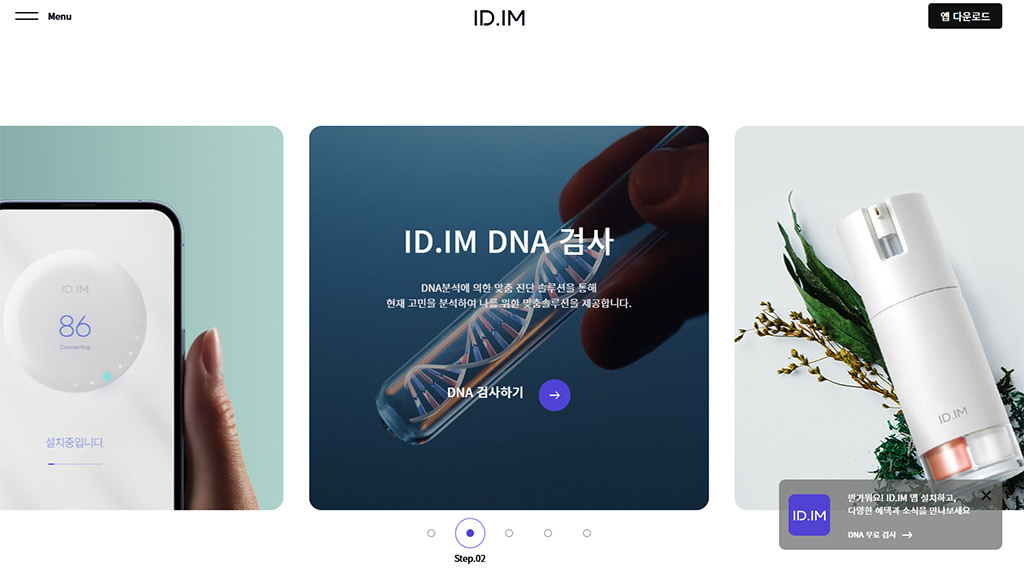This screenshot has width=1024, height=574.
Task: Select the first carousel step dot
Action: 431,533
